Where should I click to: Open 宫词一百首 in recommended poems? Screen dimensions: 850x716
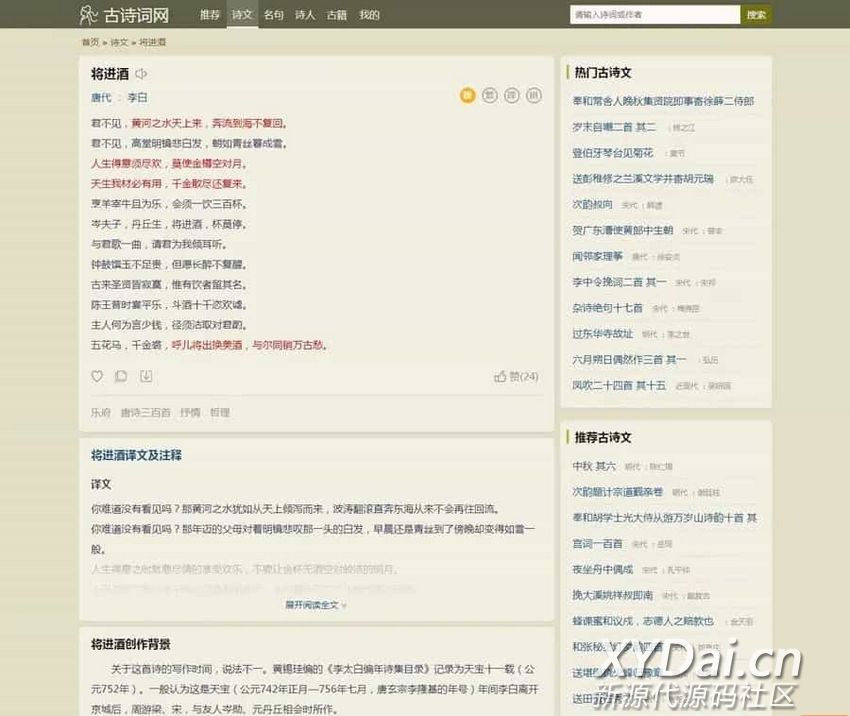pos(597,544)
